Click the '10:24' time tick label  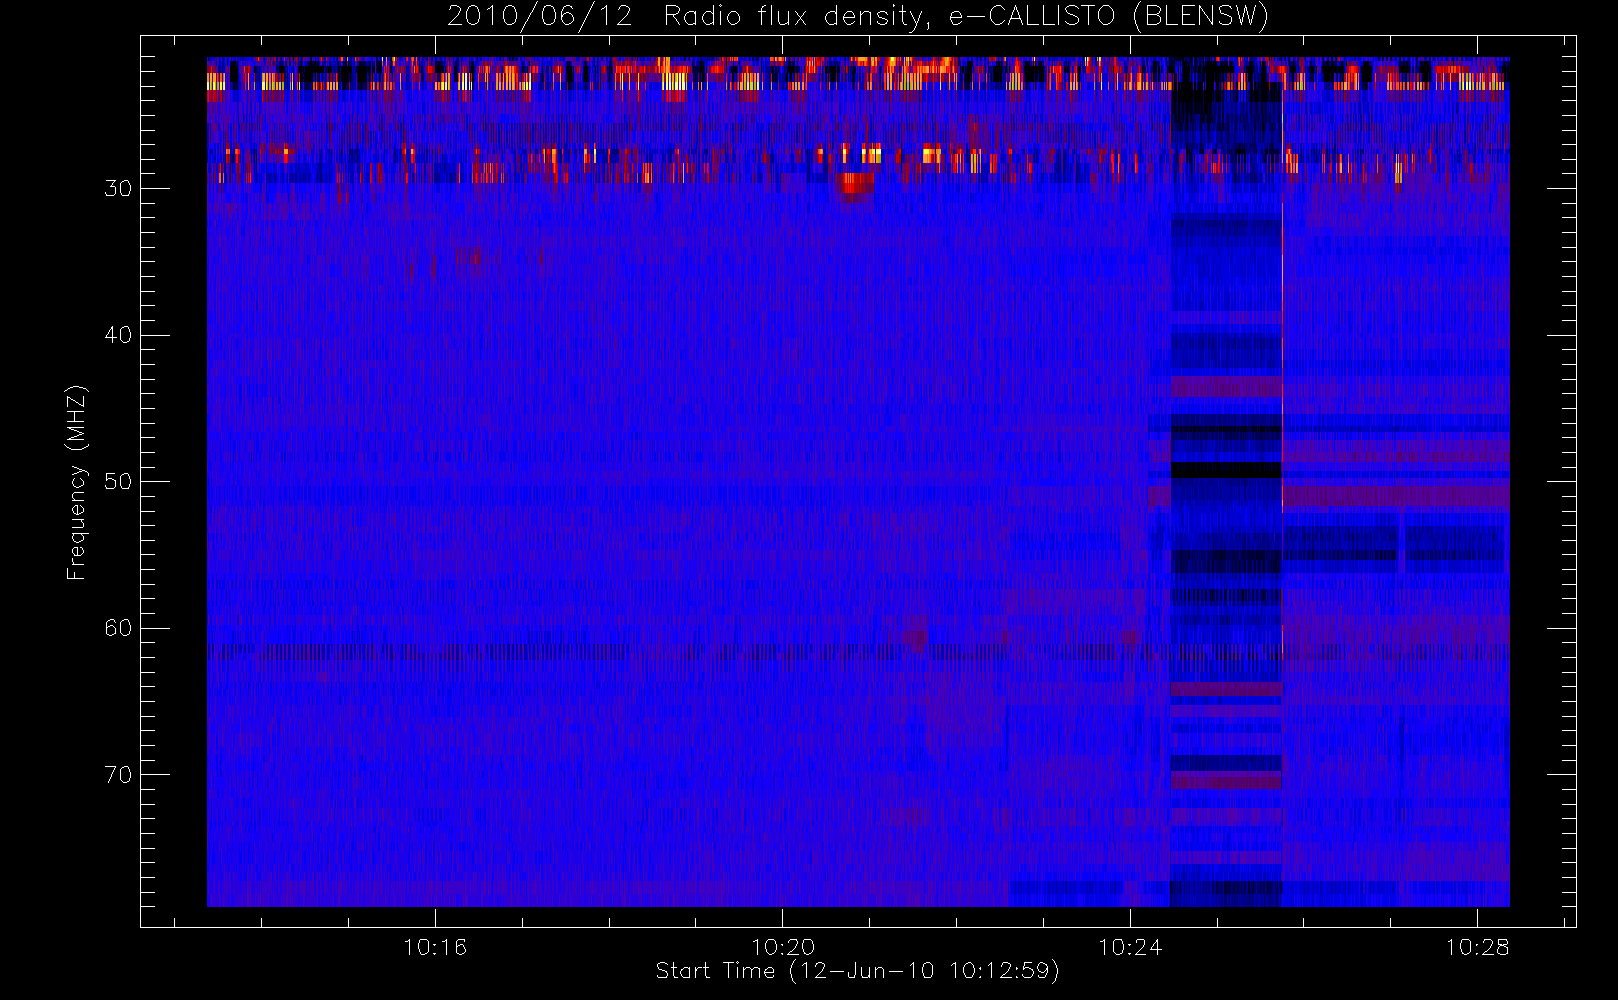pos(1130,947)
